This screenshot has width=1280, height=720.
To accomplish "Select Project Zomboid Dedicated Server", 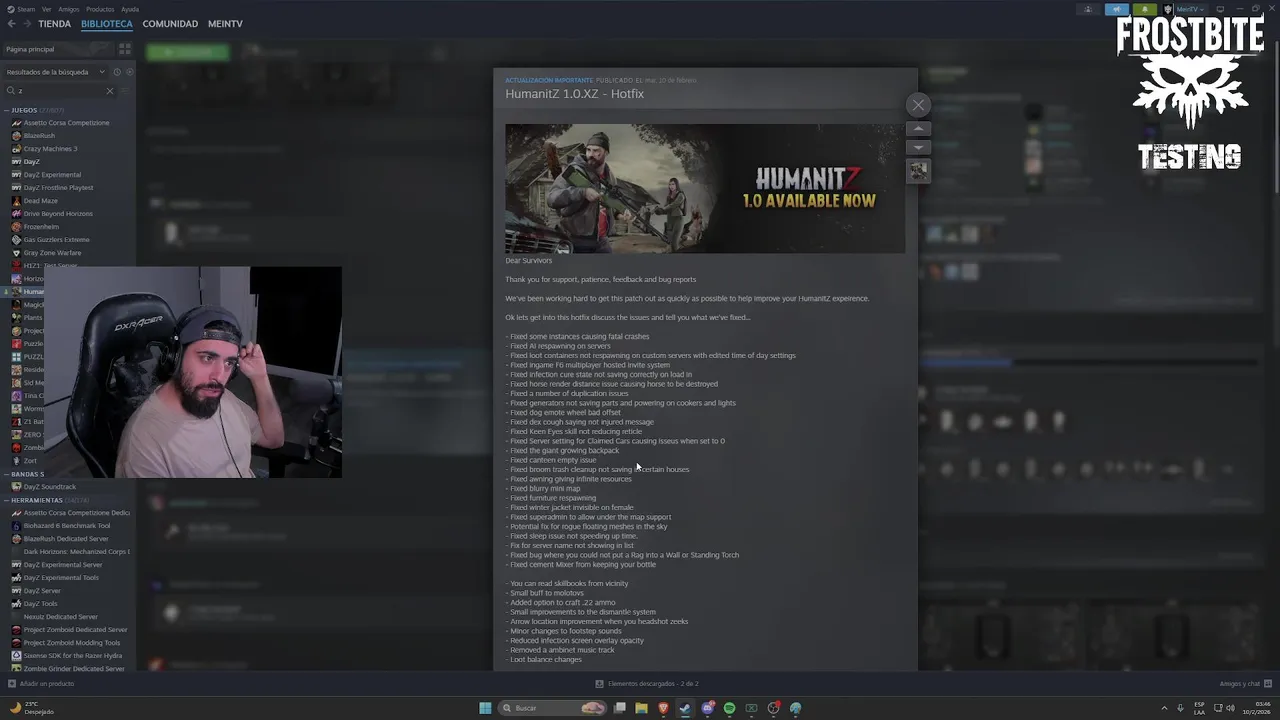I will point(76,630).
